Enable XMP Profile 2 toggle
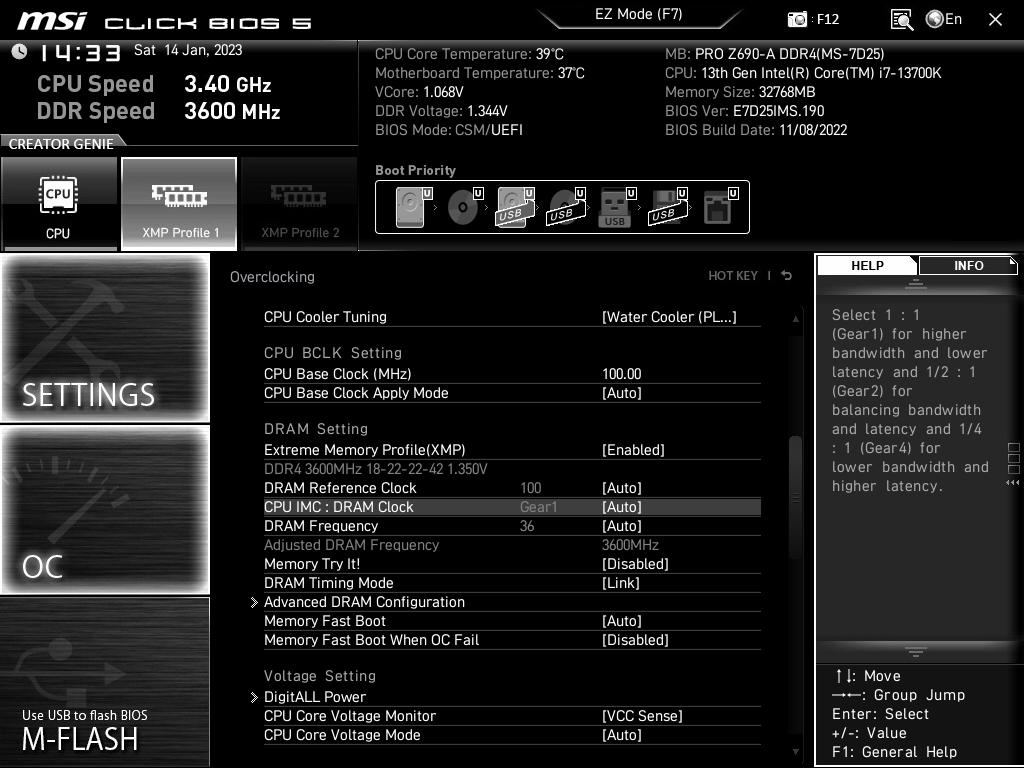Viewport: 1024px width, 768px height. (300, 204)
